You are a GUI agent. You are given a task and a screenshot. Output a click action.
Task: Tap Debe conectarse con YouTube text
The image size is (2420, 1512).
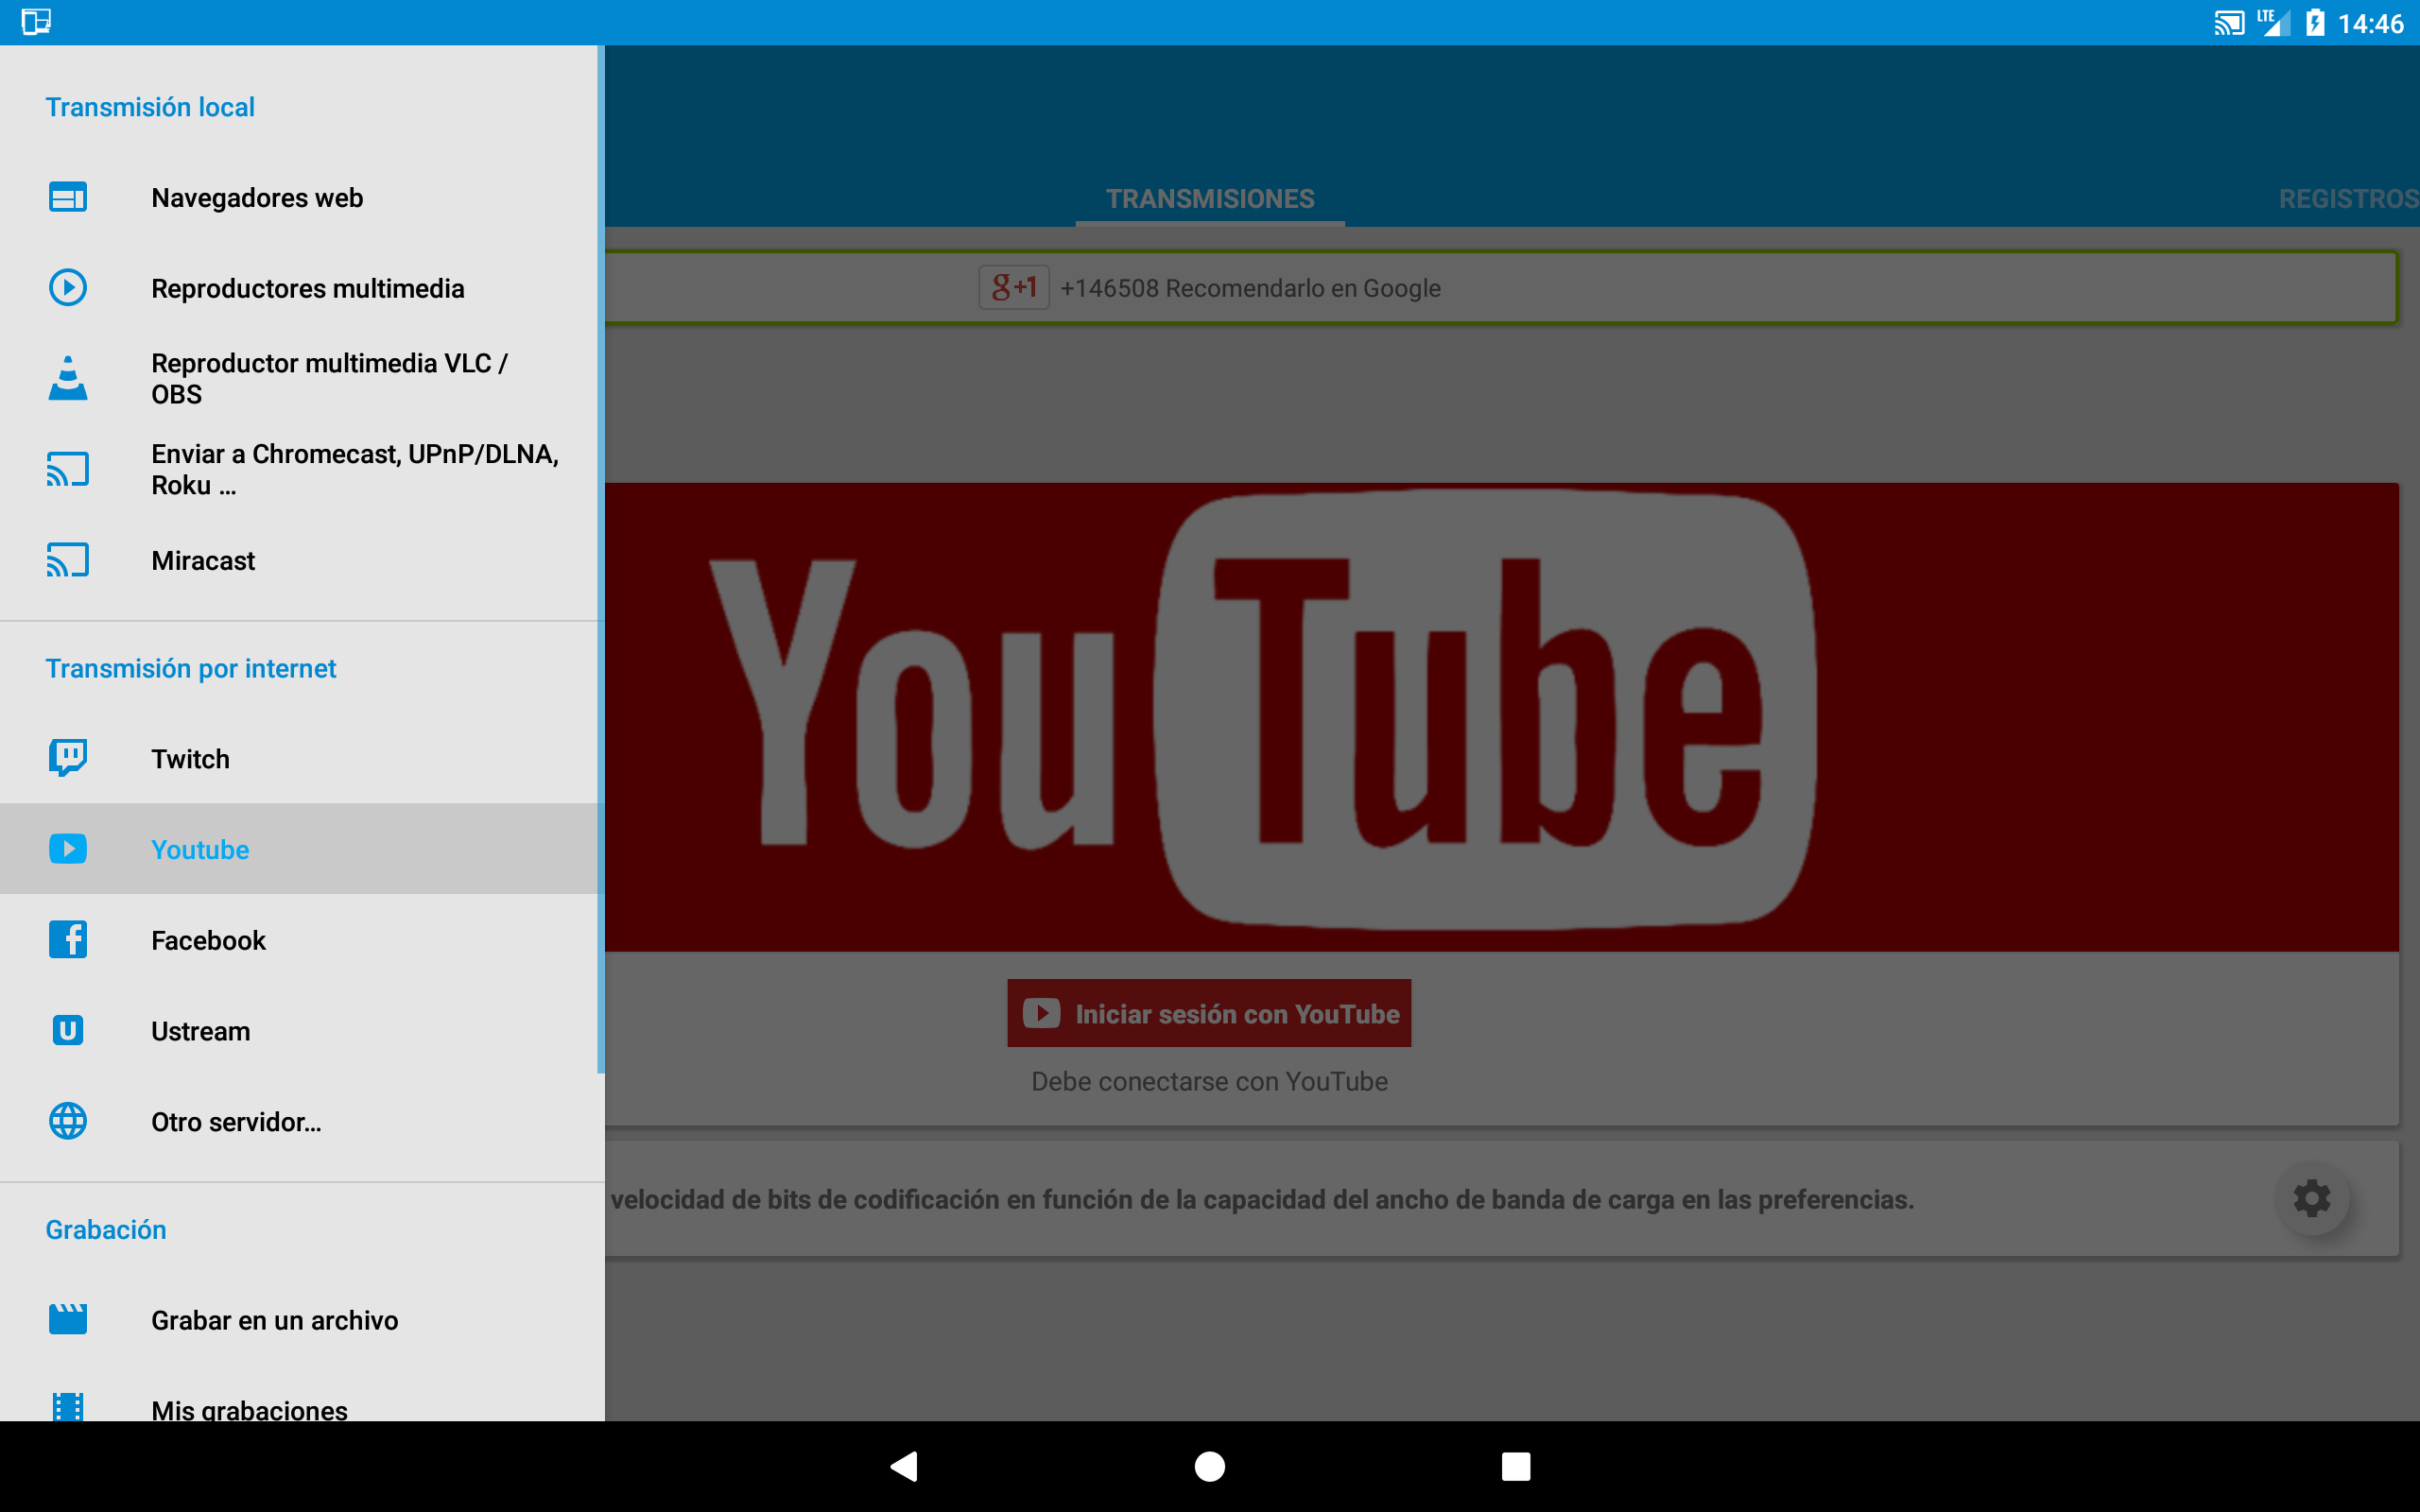coord(1210,1081)
